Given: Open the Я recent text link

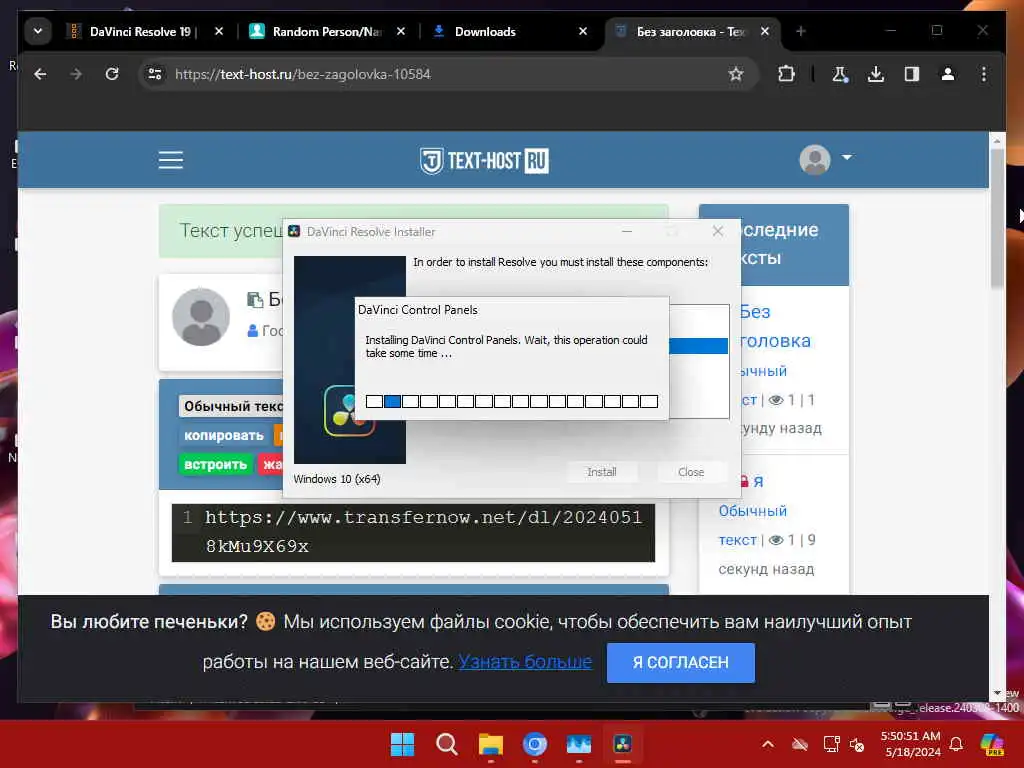Looking at the screenshot, I should pyautogui.click(x=758, y=482).
